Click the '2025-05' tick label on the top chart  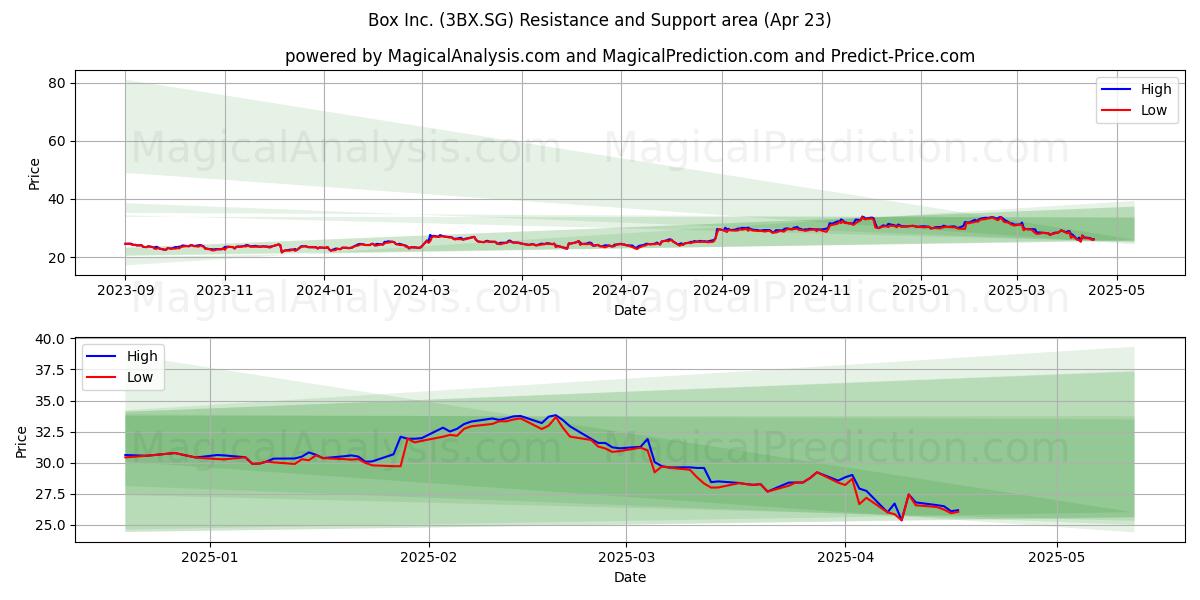click(x=1116, y=290)
